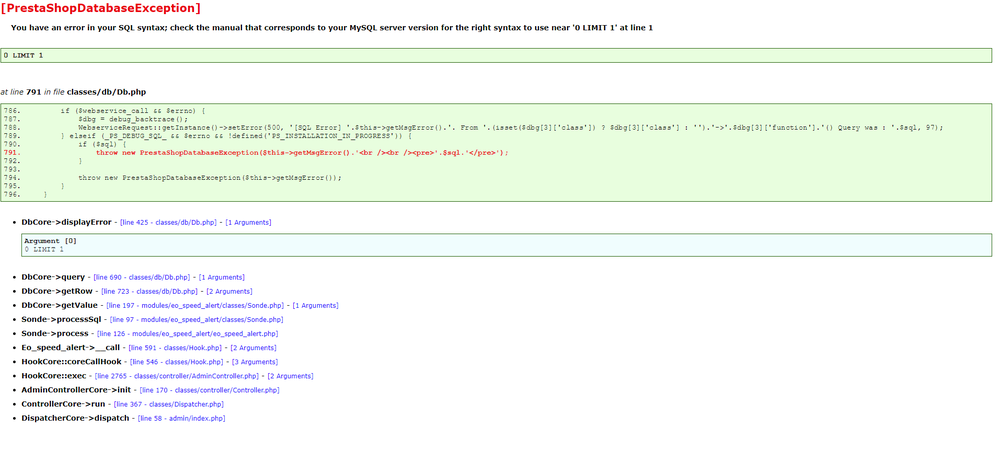Click code line 789 elseif _PS_DEBUG_SQL_

tap(236, 136)
